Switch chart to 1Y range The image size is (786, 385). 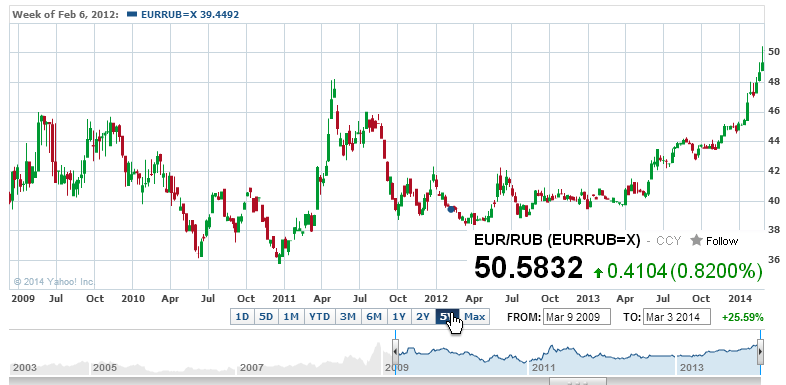pyautogui.click(x=399, y=317)
